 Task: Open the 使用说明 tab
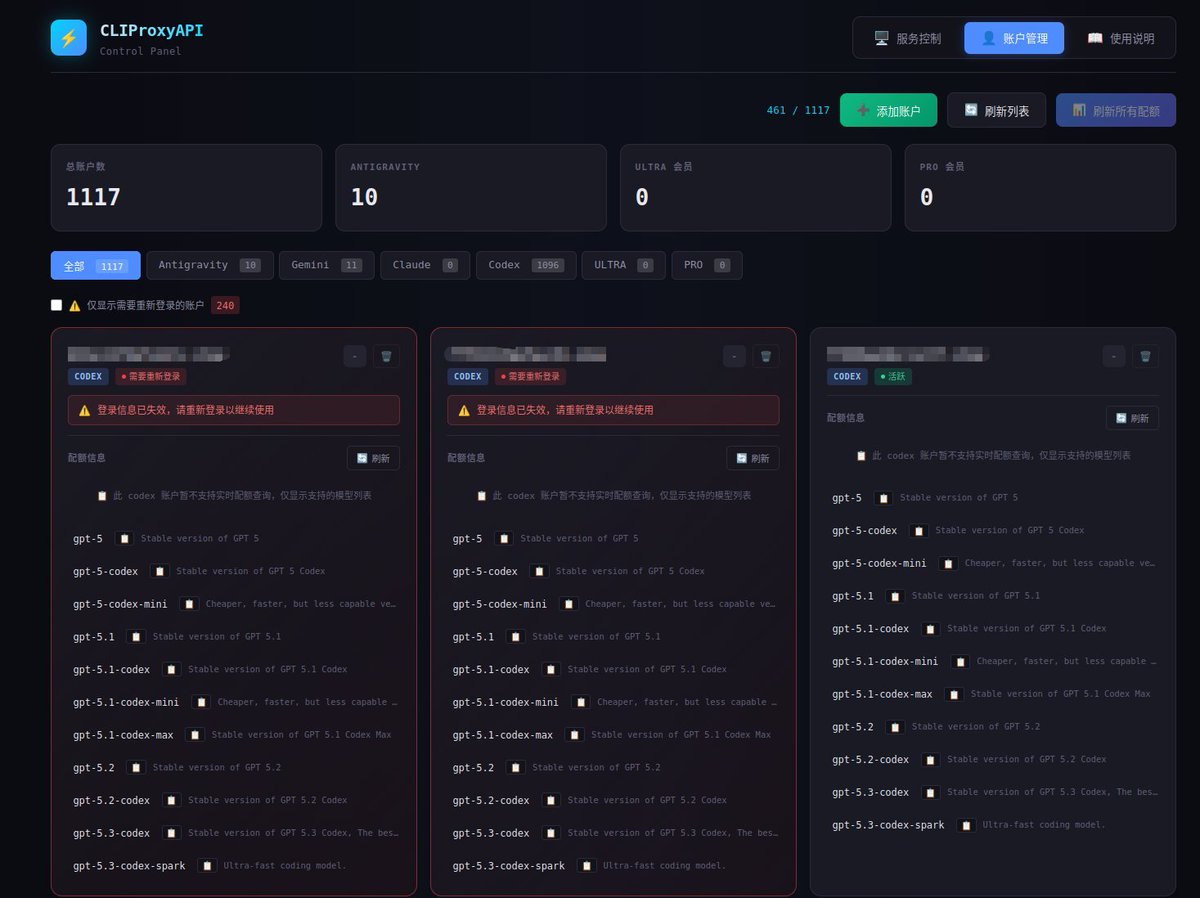point(1120,38)
